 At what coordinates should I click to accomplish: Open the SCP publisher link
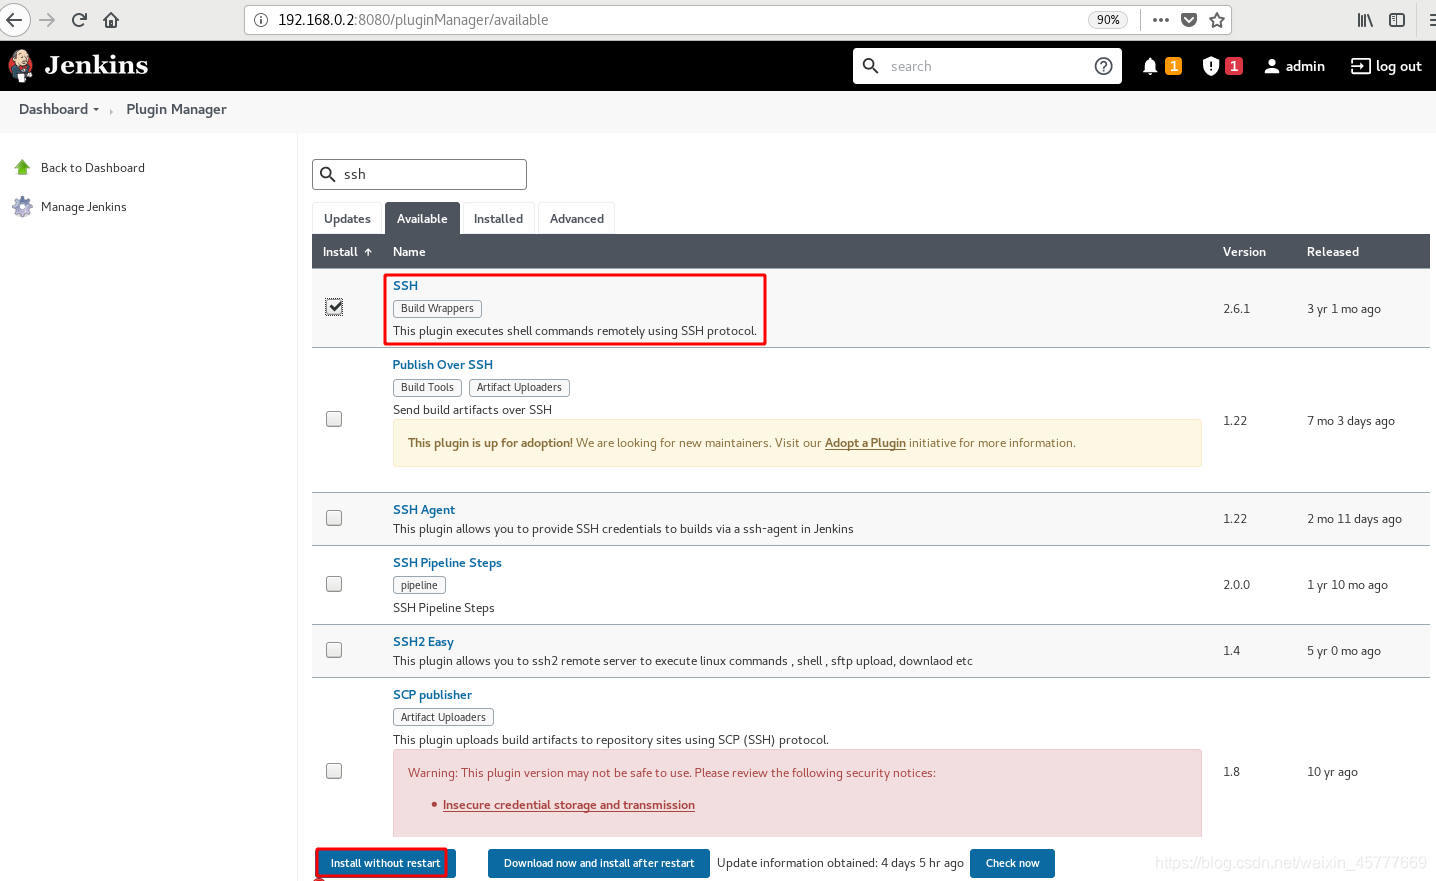432,695
